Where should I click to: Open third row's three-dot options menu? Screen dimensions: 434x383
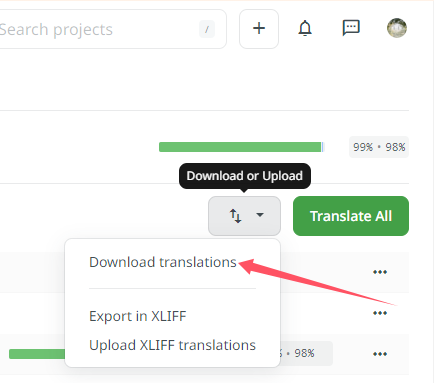pos(380,354)
